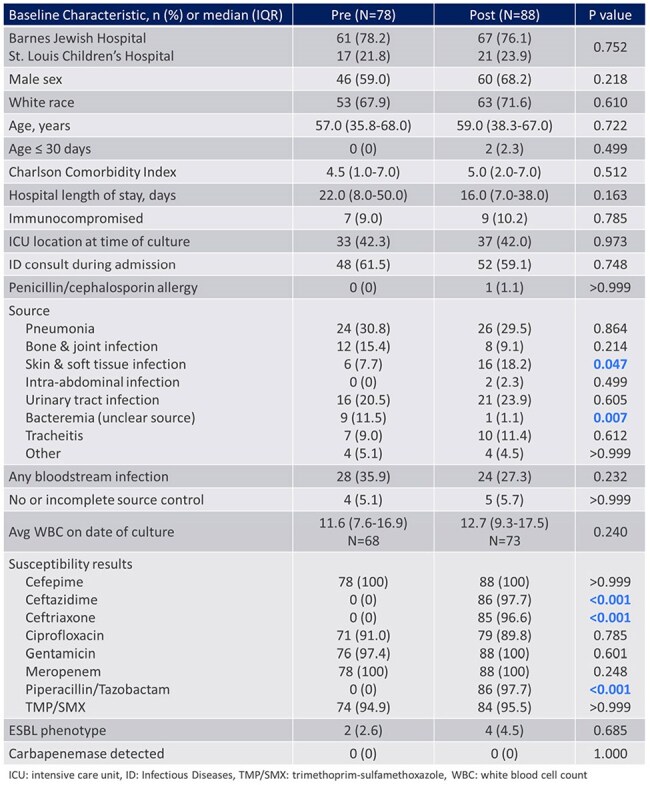Click the blue 0.047 P value

610,364
